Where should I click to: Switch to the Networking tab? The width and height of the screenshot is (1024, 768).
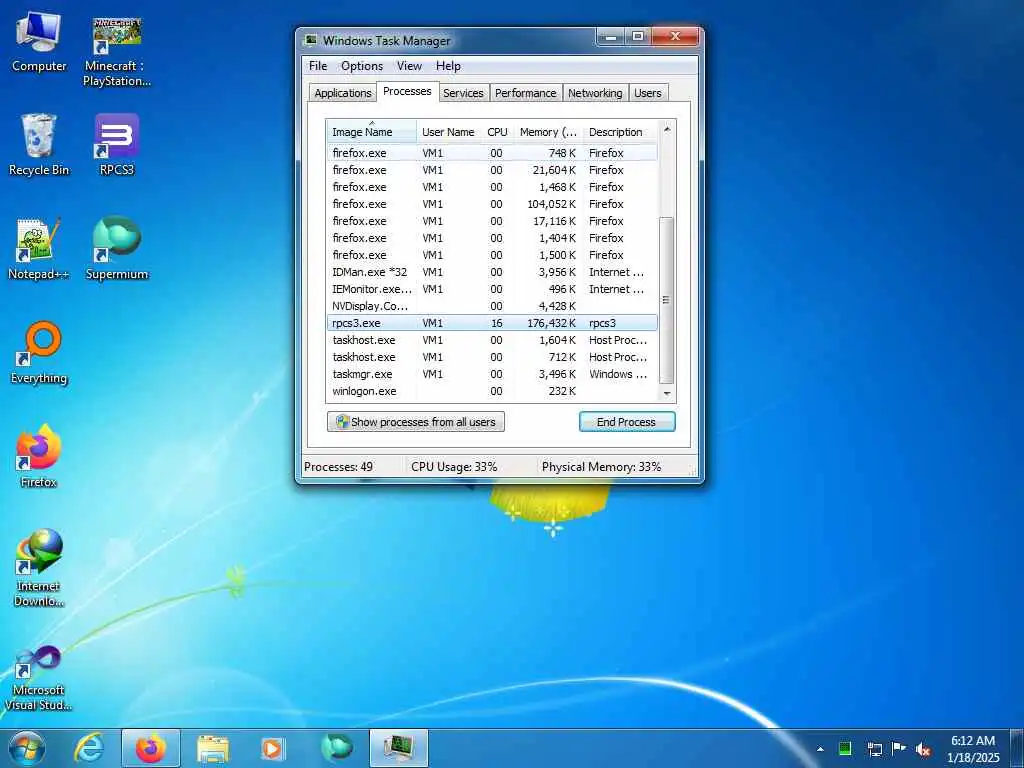tap(595, 93)
